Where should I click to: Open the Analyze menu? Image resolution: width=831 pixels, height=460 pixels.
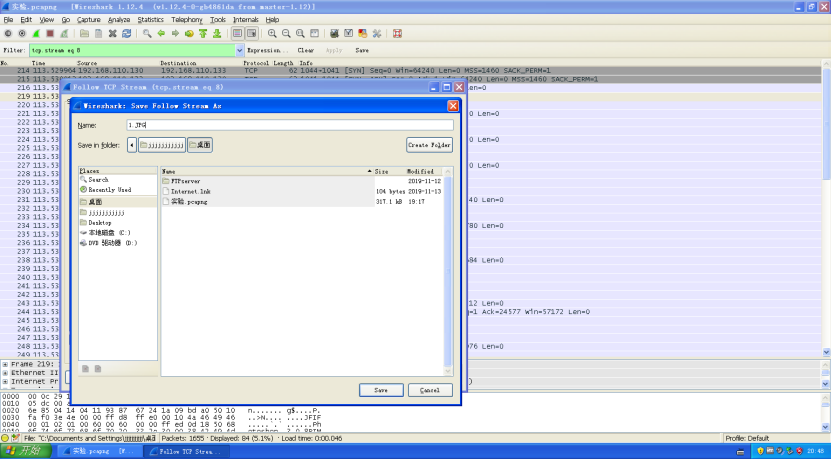tap(119, 20)
